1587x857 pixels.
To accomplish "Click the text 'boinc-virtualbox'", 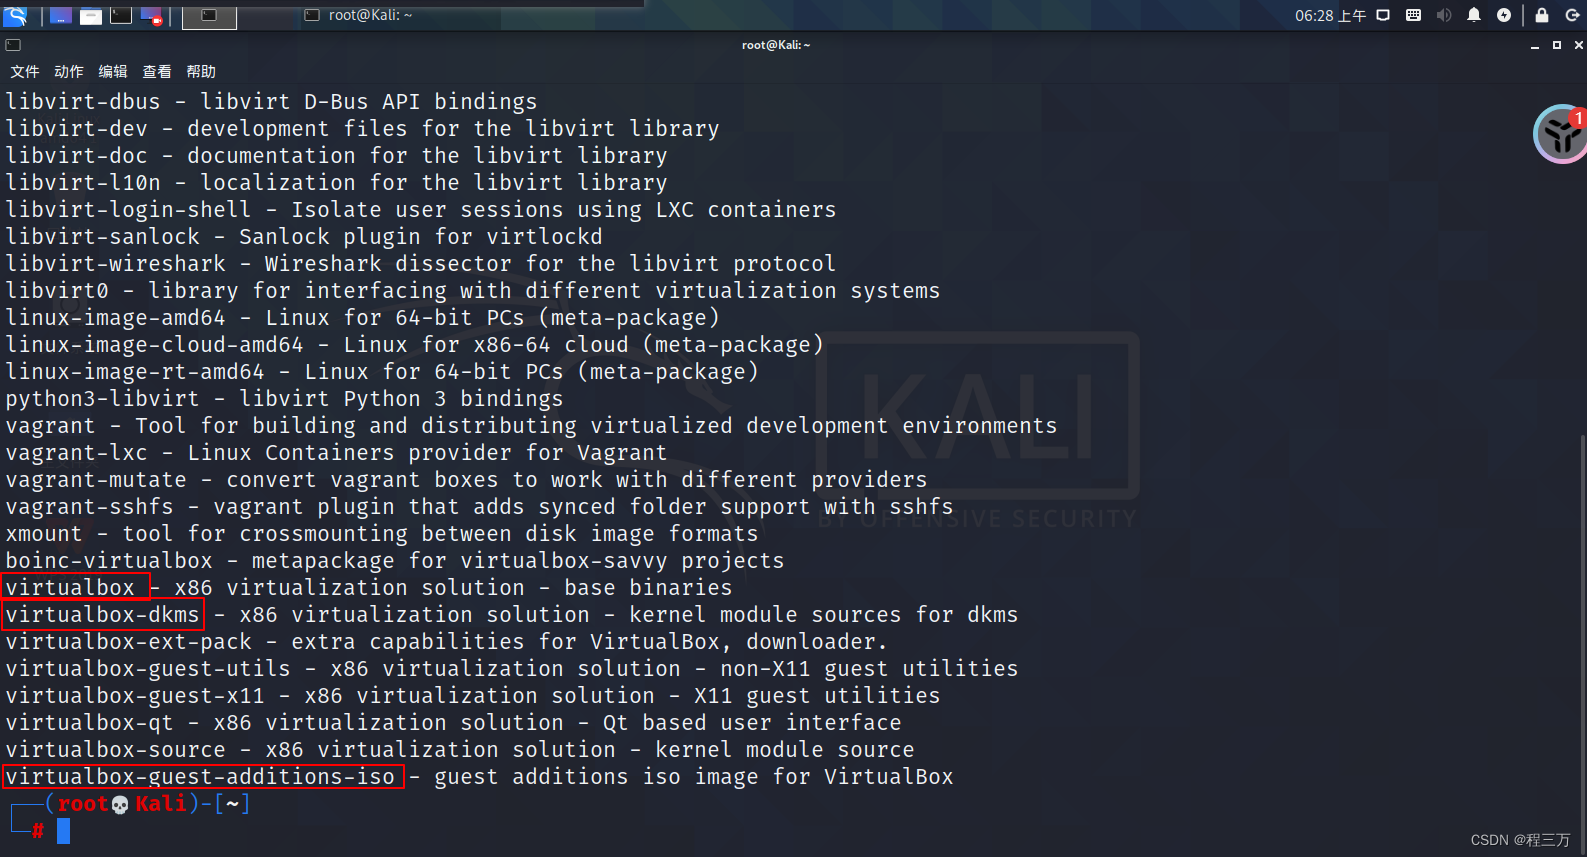I will click(x=109, y=560).
